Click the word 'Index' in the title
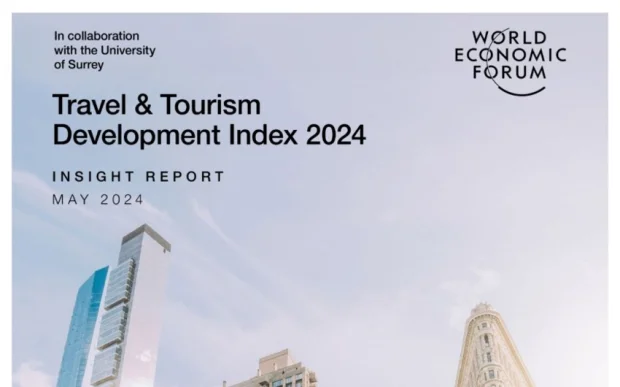The image size is (620, 387). click(x=263, y=134)
